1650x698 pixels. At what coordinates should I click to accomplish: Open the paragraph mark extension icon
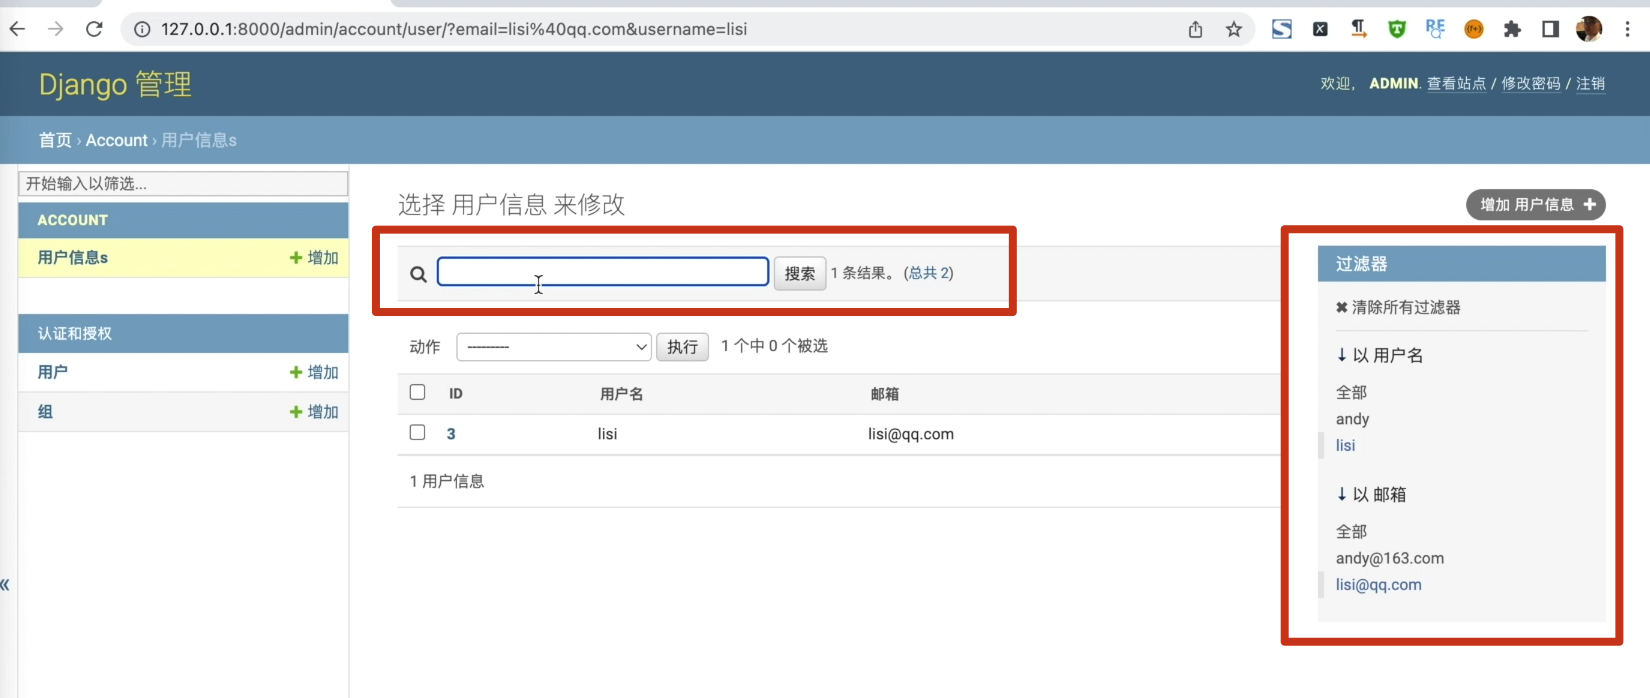click(x=1358, y=29)
